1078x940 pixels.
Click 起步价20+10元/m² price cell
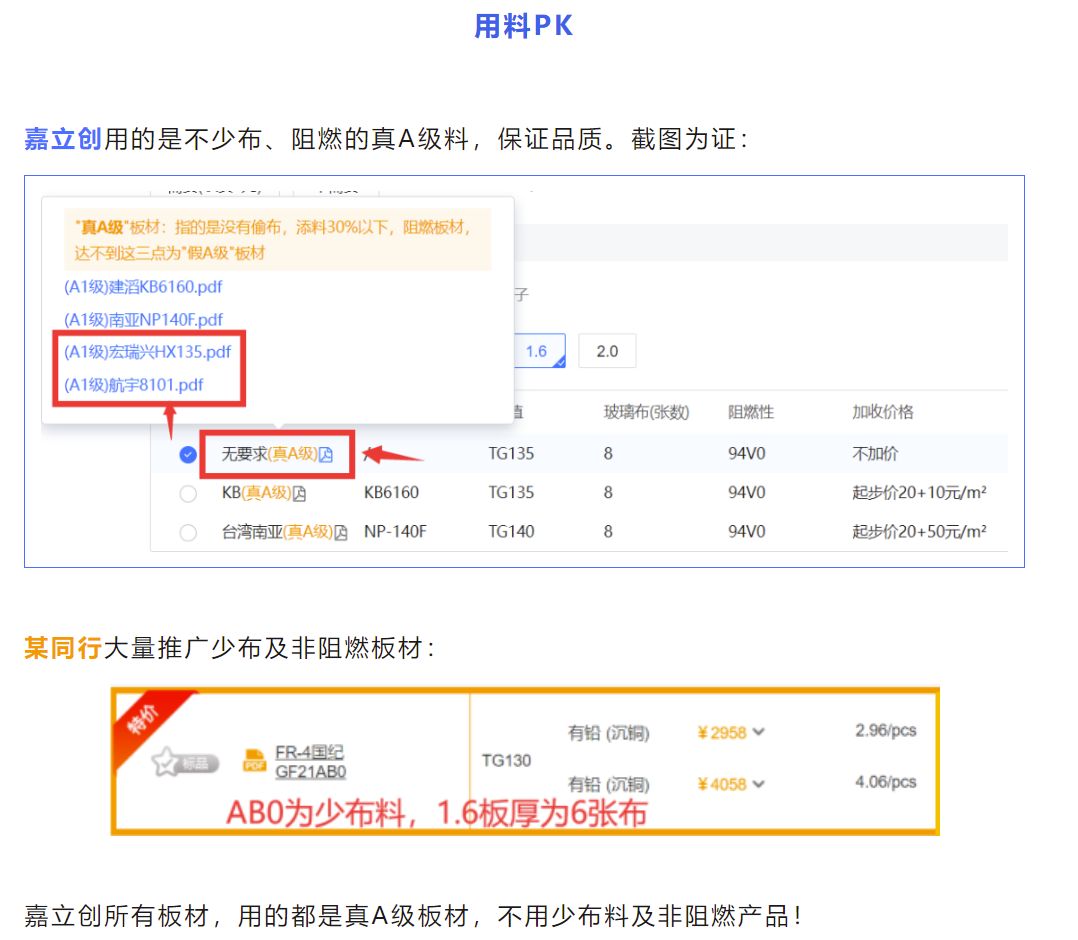click(x=919, y=493)
